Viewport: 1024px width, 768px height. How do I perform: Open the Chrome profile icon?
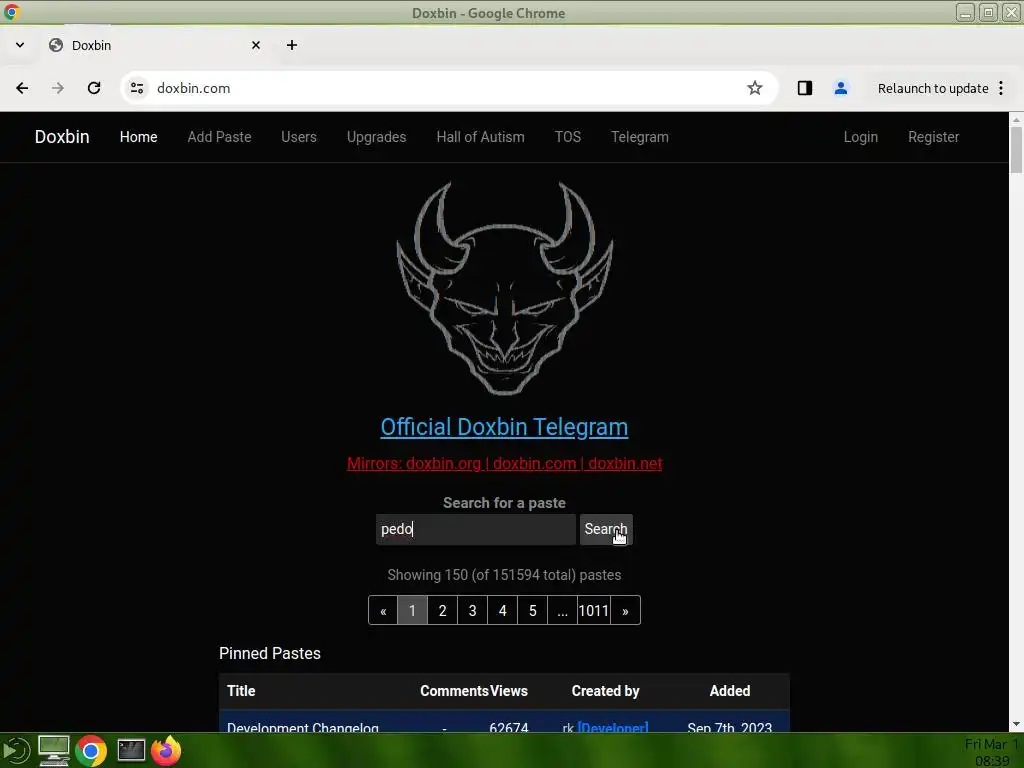pyautogui.click(x=840, y=88)
